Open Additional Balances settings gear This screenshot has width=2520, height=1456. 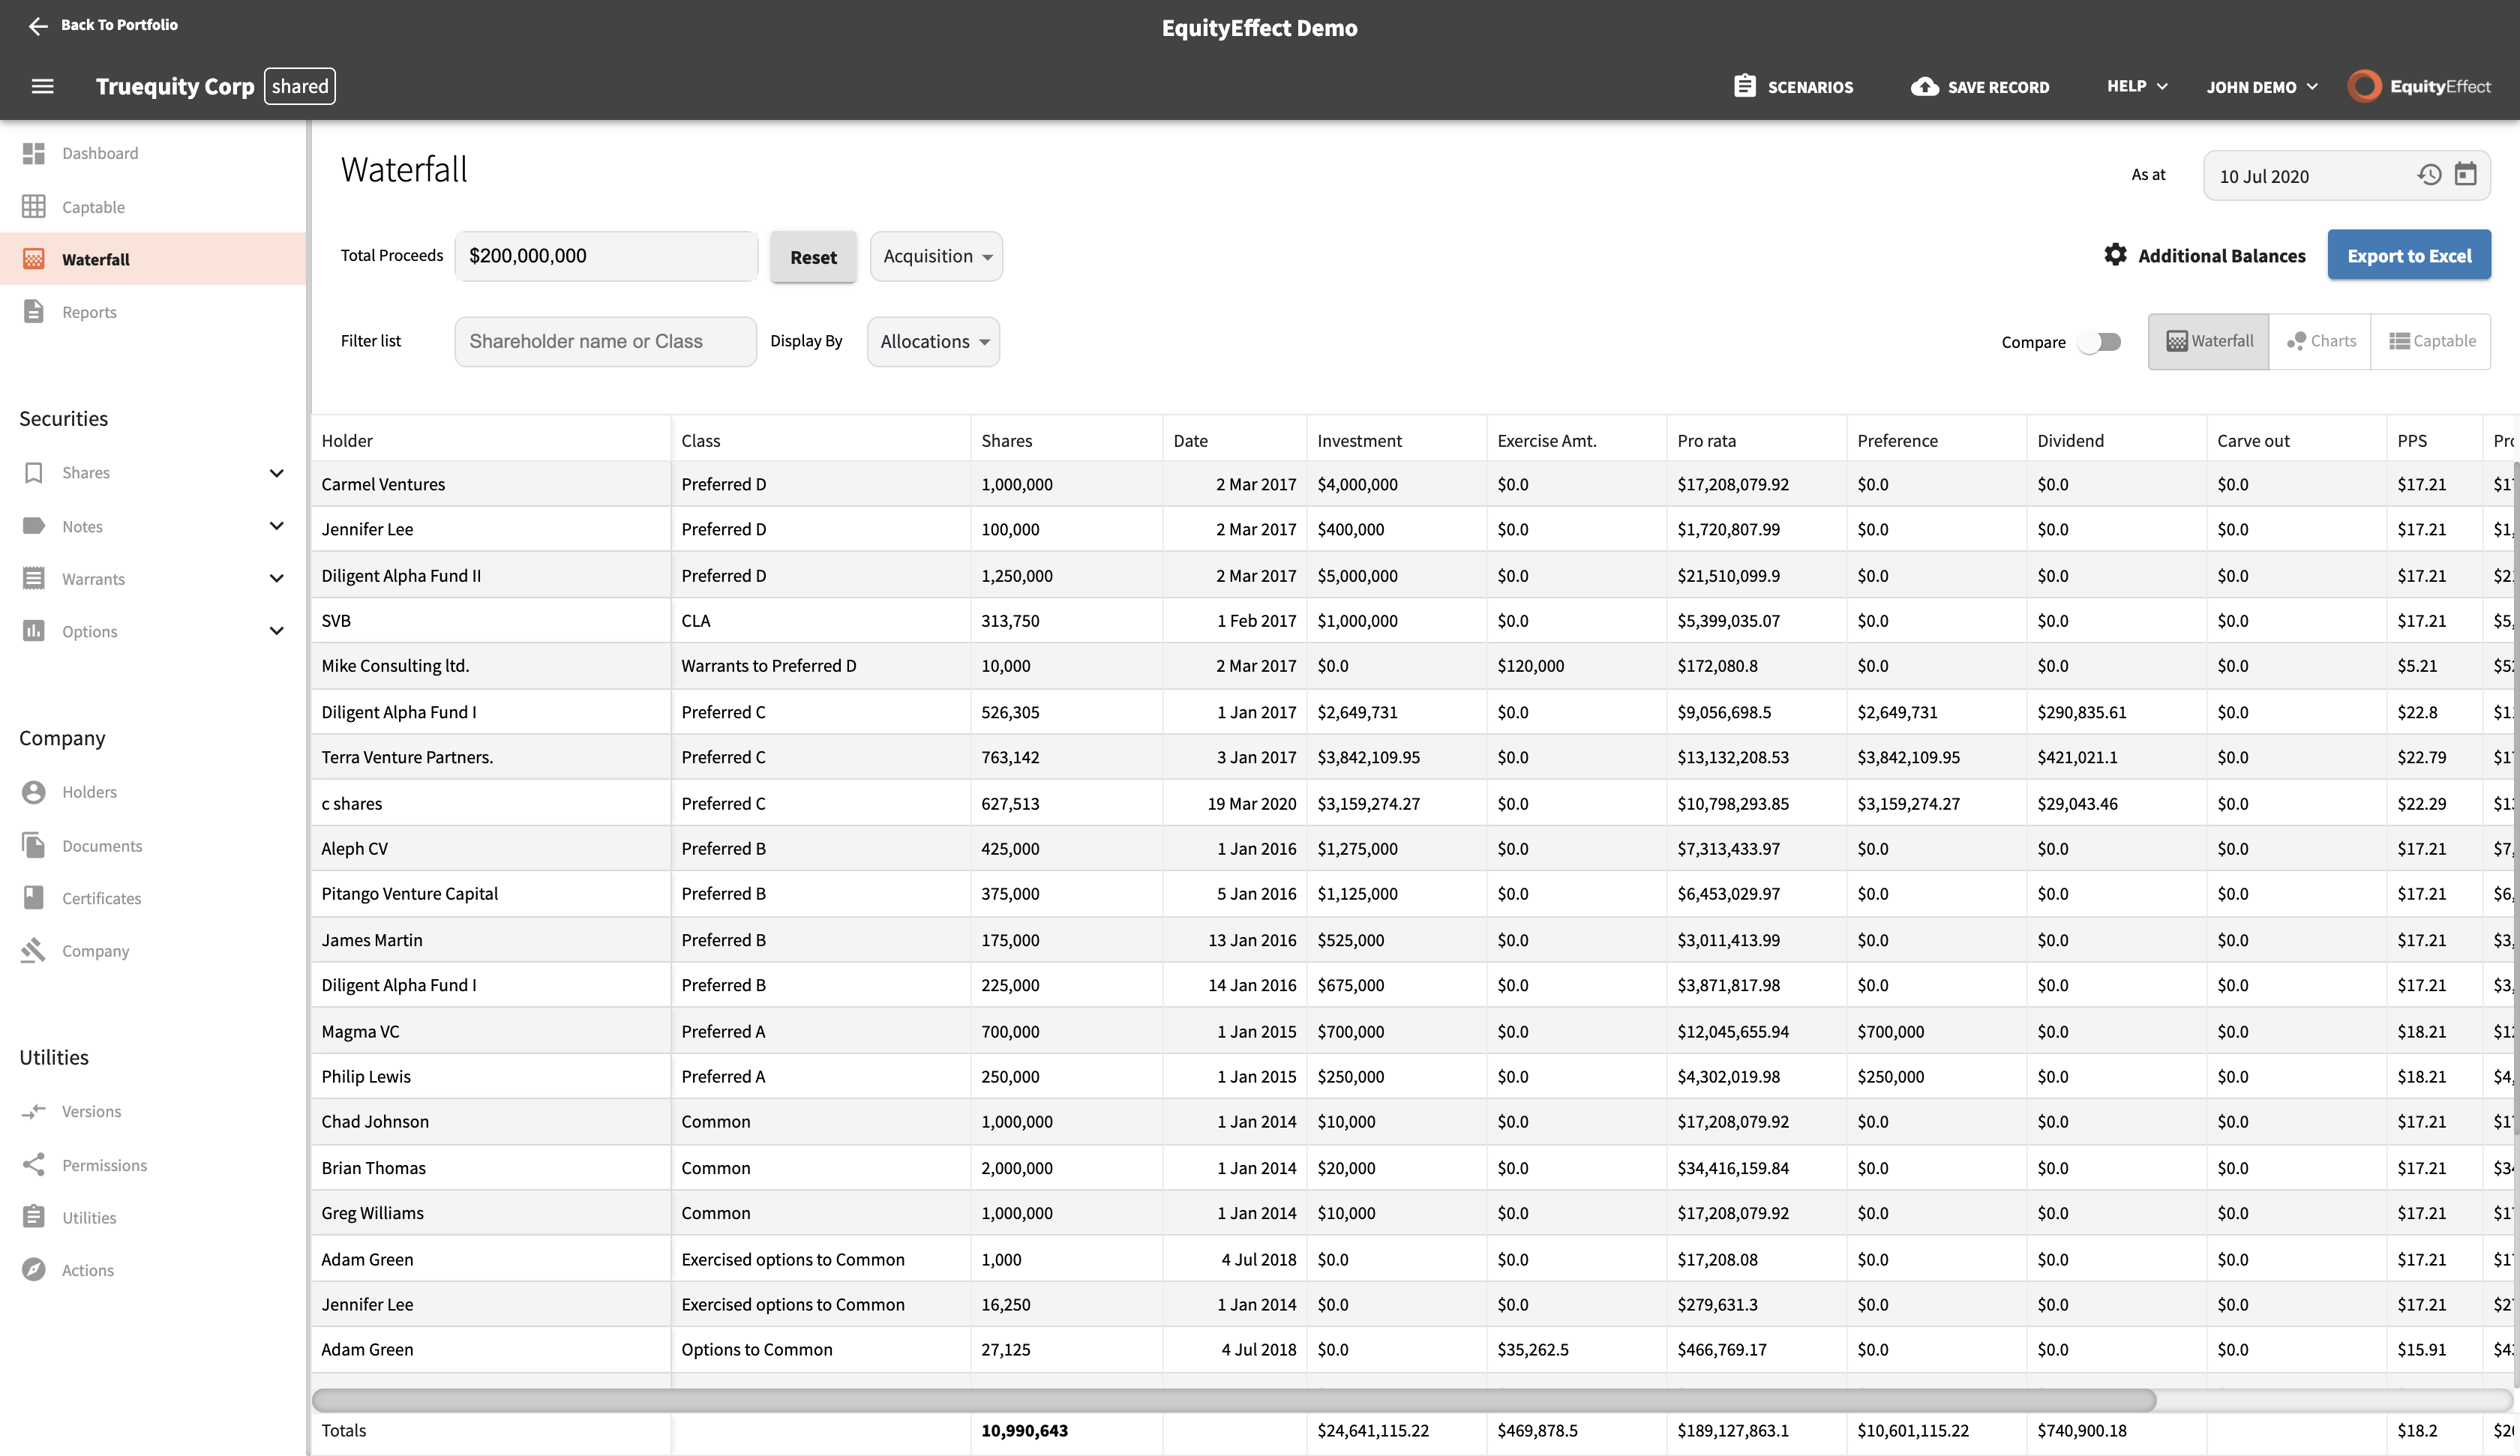[x=2115, y=255]
